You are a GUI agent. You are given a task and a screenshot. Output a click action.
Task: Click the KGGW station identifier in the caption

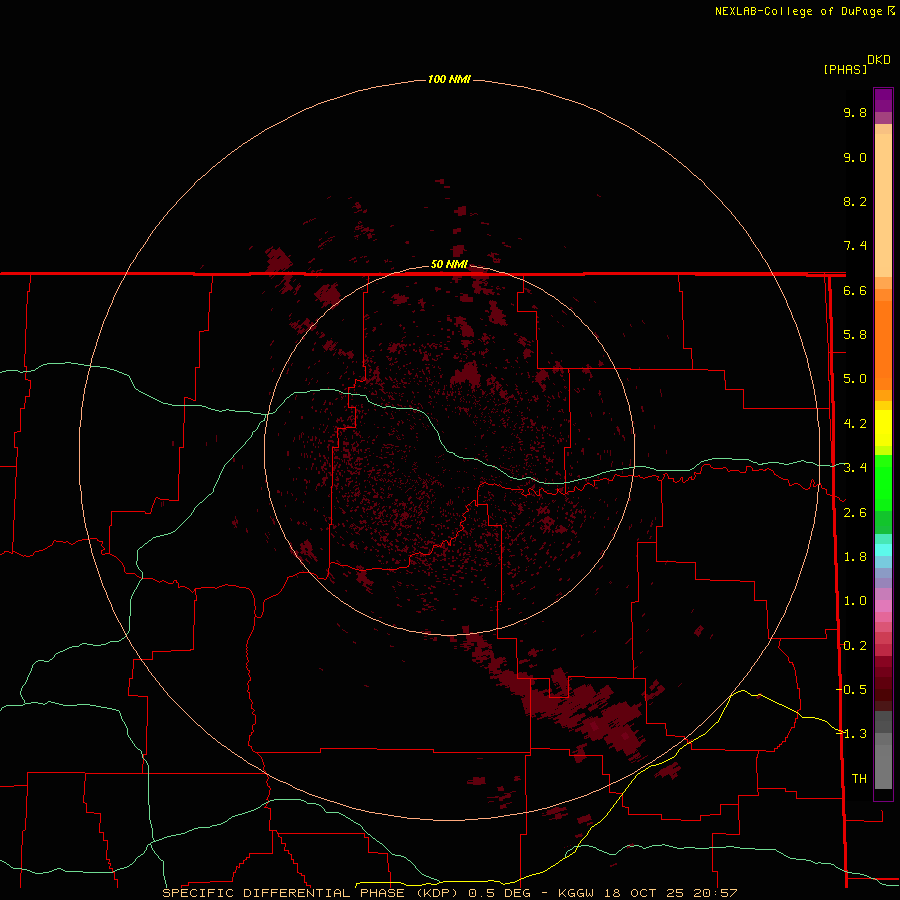(x=576, y=893)
